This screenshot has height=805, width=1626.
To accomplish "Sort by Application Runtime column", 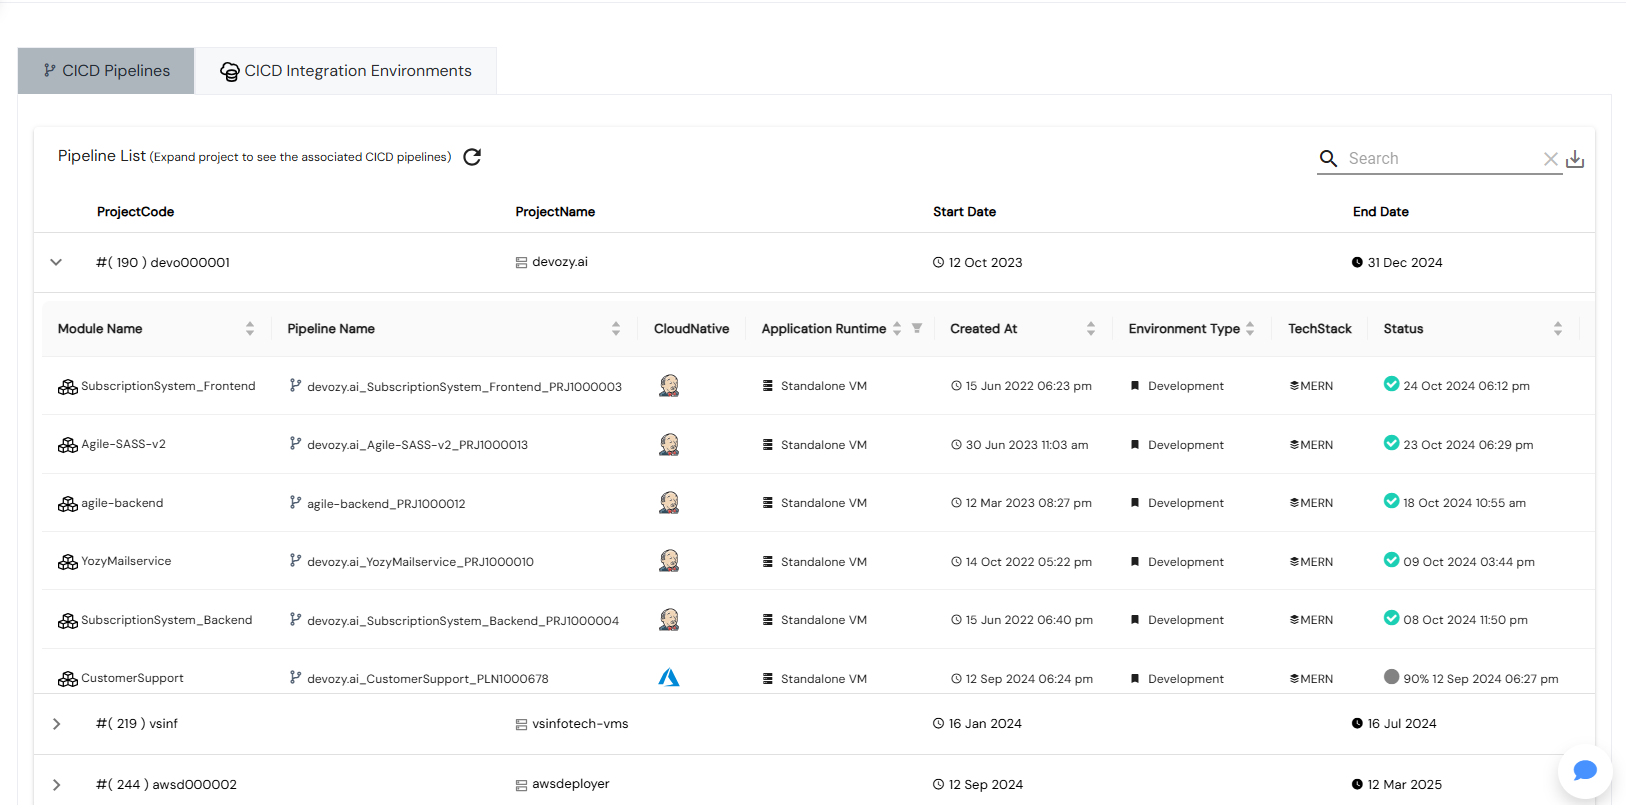I will 897,329.
